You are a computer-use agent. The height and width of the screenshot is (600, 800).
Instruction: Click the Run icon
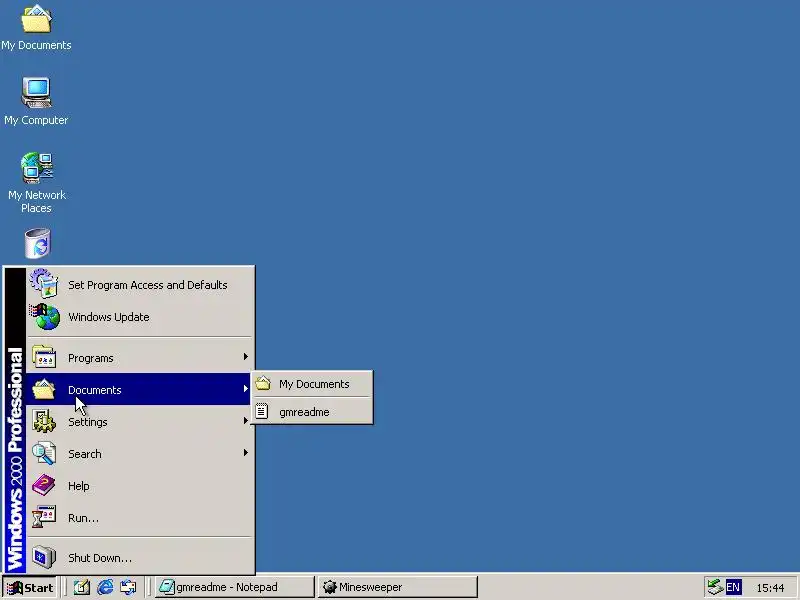[x=44, y=517]
